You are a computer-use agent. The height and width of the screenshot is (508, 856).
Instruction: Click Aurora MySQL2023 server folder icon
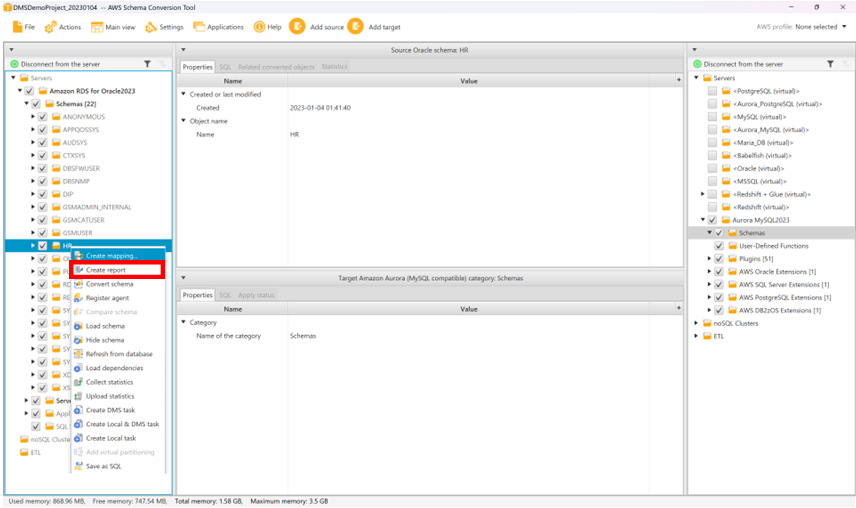726,220
